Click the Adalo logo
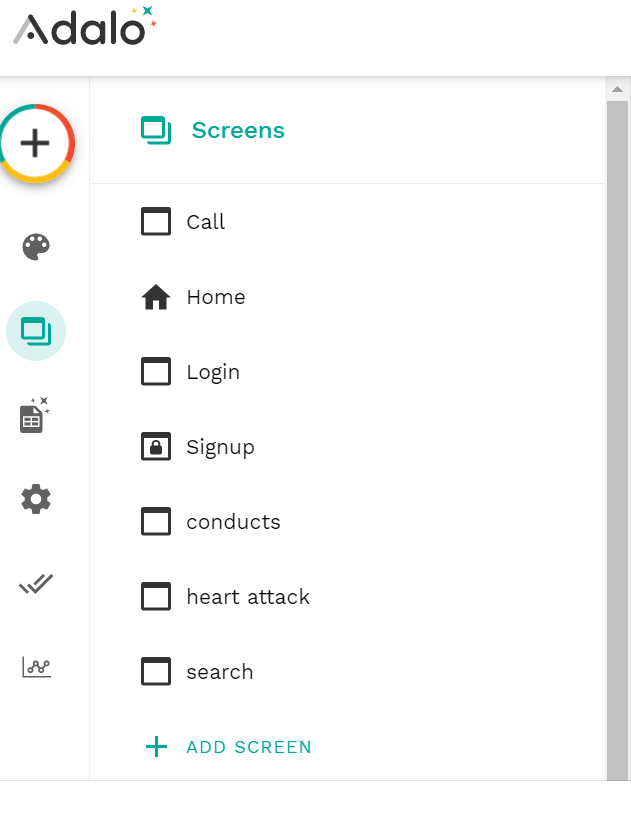Screen dimensions: 631x821 click(85, 26)
